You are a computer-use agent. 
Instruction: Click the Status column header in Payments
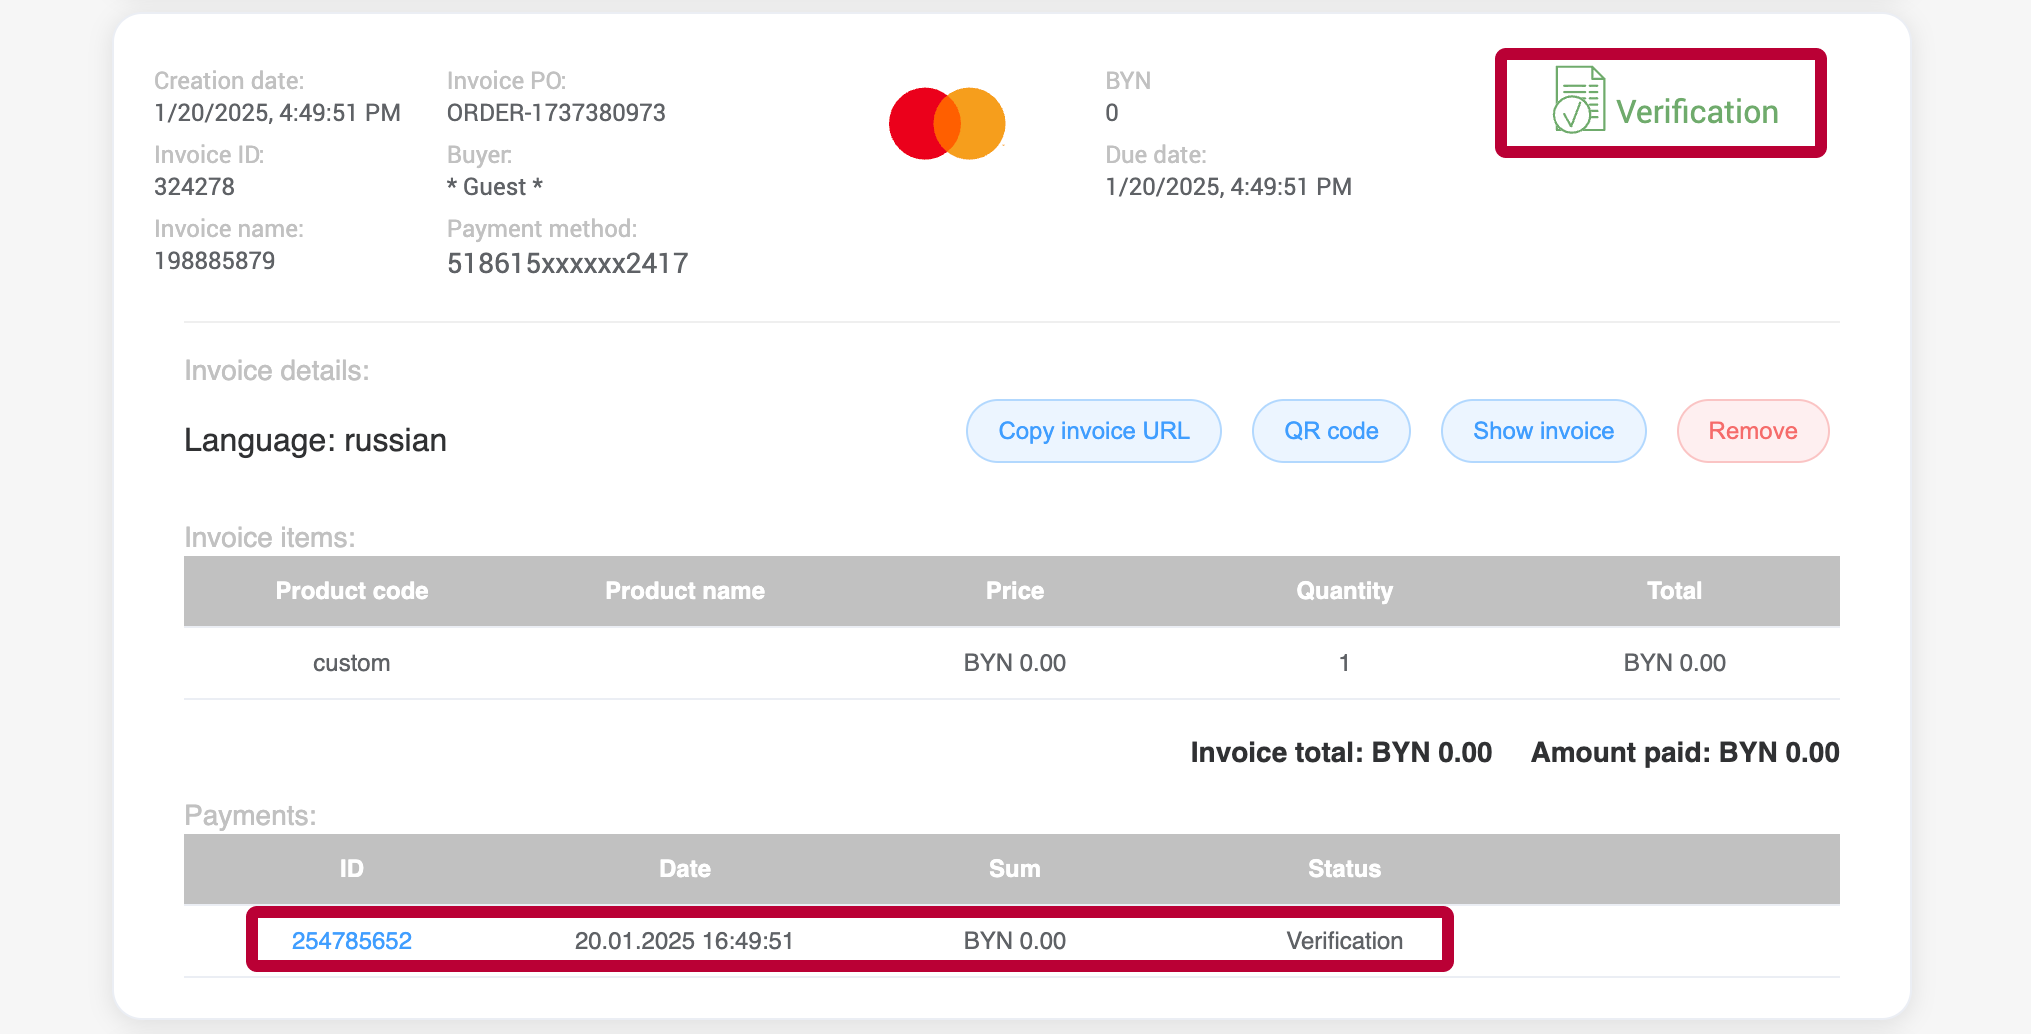point(1344,869)
